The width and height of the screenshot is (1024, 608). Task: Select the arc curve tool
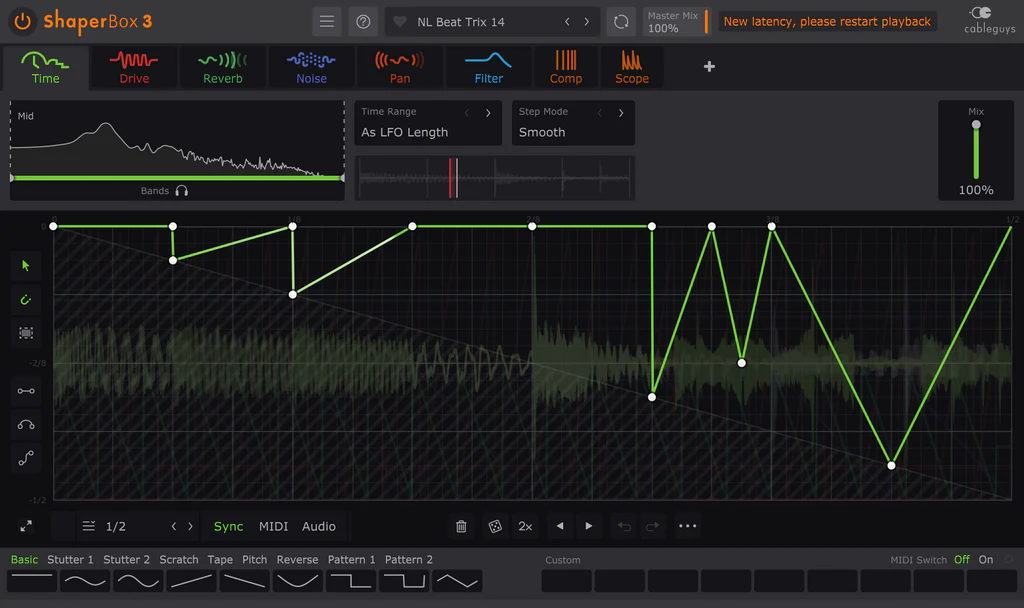pos(26,425)
